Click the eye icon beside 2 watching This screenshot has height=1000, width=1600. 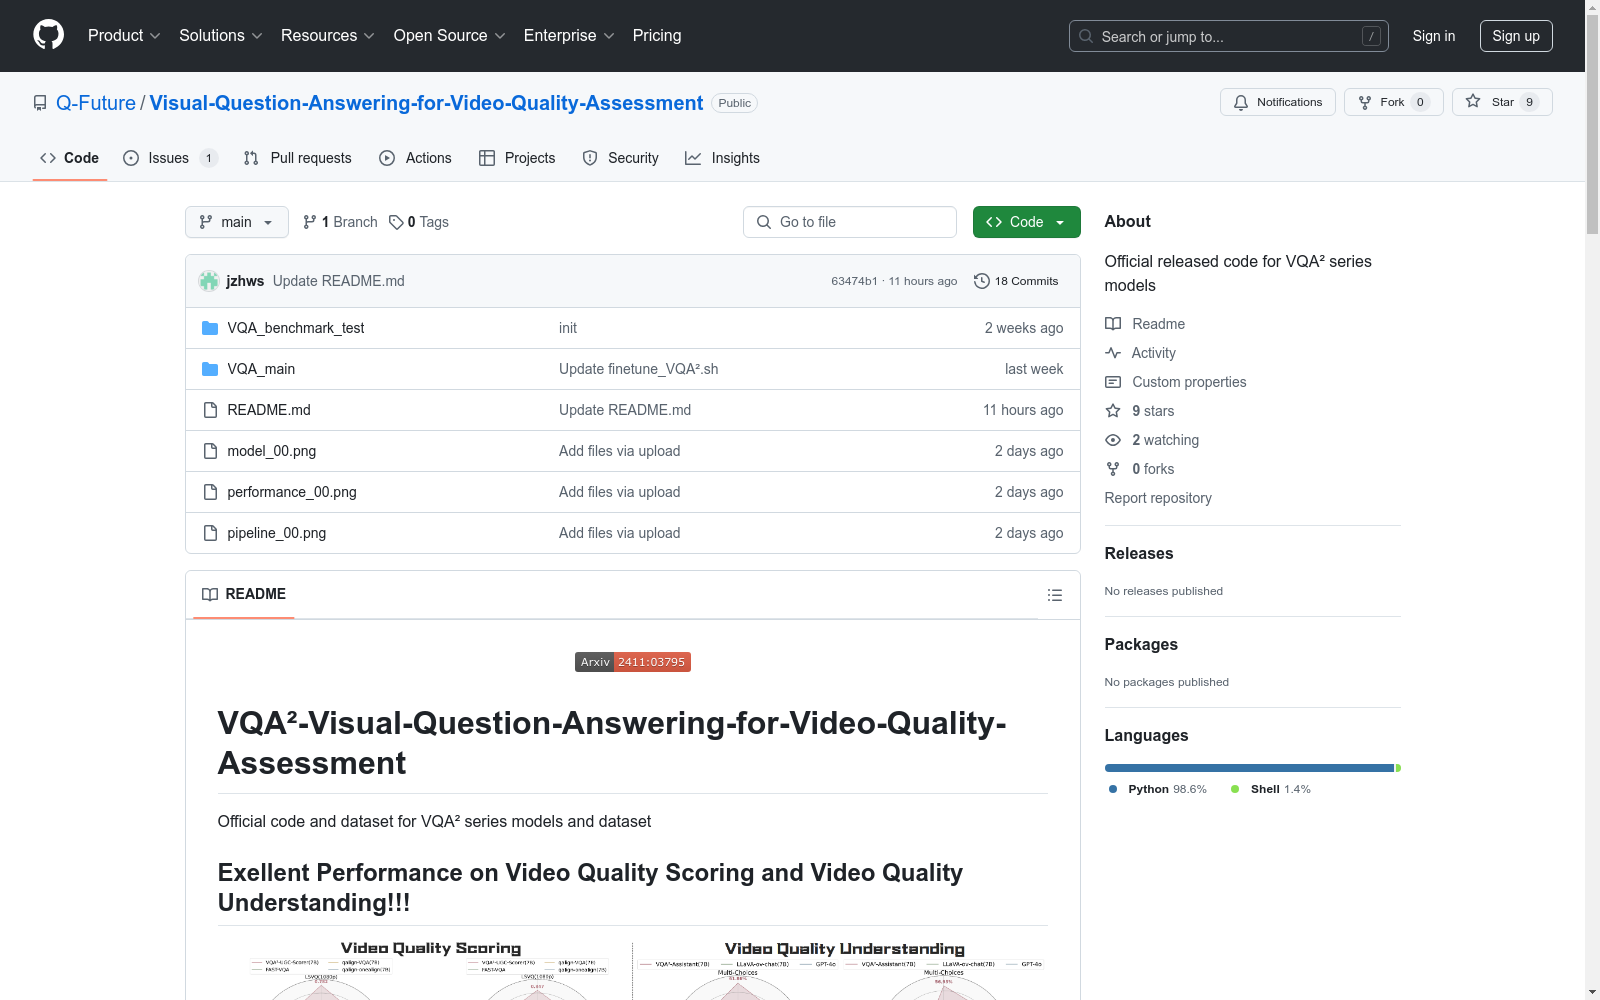click(x=1113, y=440)
